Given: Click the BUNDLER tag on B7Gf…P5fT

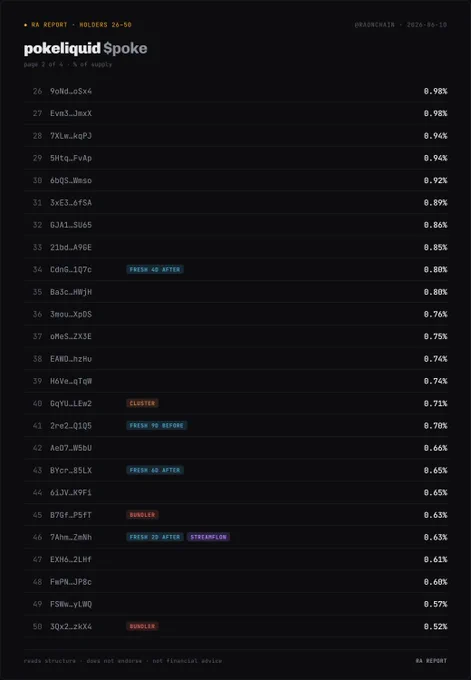Looking at the screenshot, I should (142, 515).
